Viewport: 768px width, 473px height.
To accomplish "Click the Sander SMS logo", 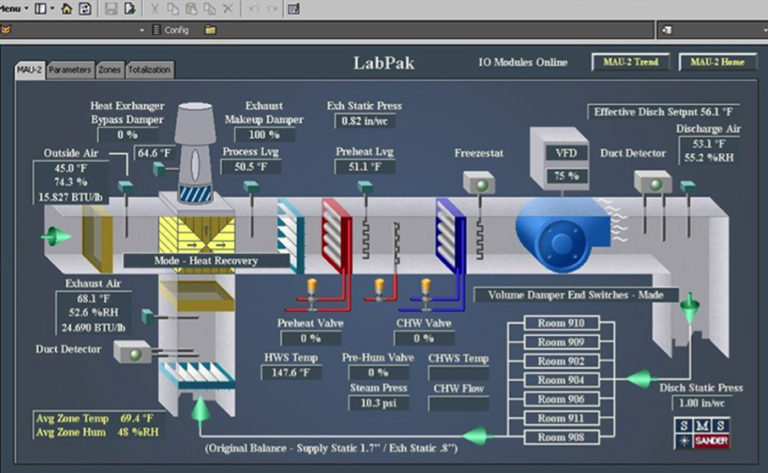I will pyautogui.click(x=703, y=432).
